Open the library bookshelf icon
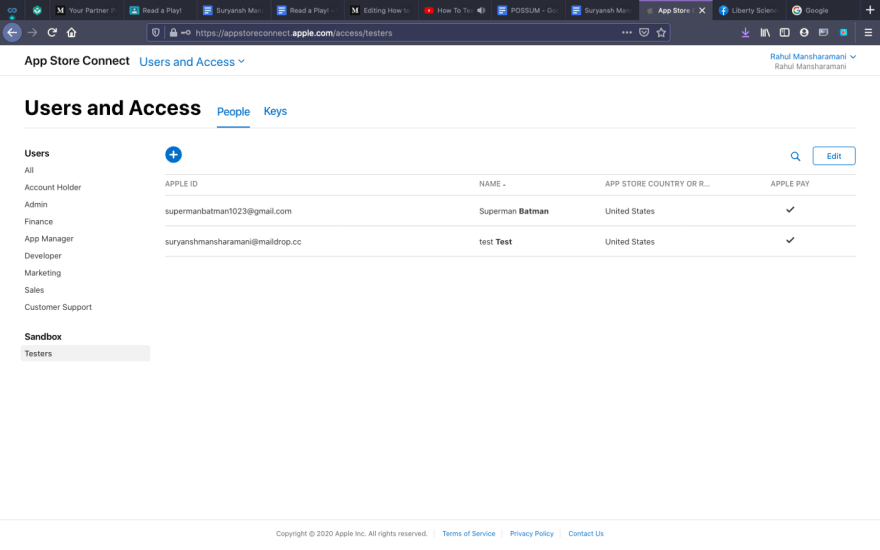 765,33
